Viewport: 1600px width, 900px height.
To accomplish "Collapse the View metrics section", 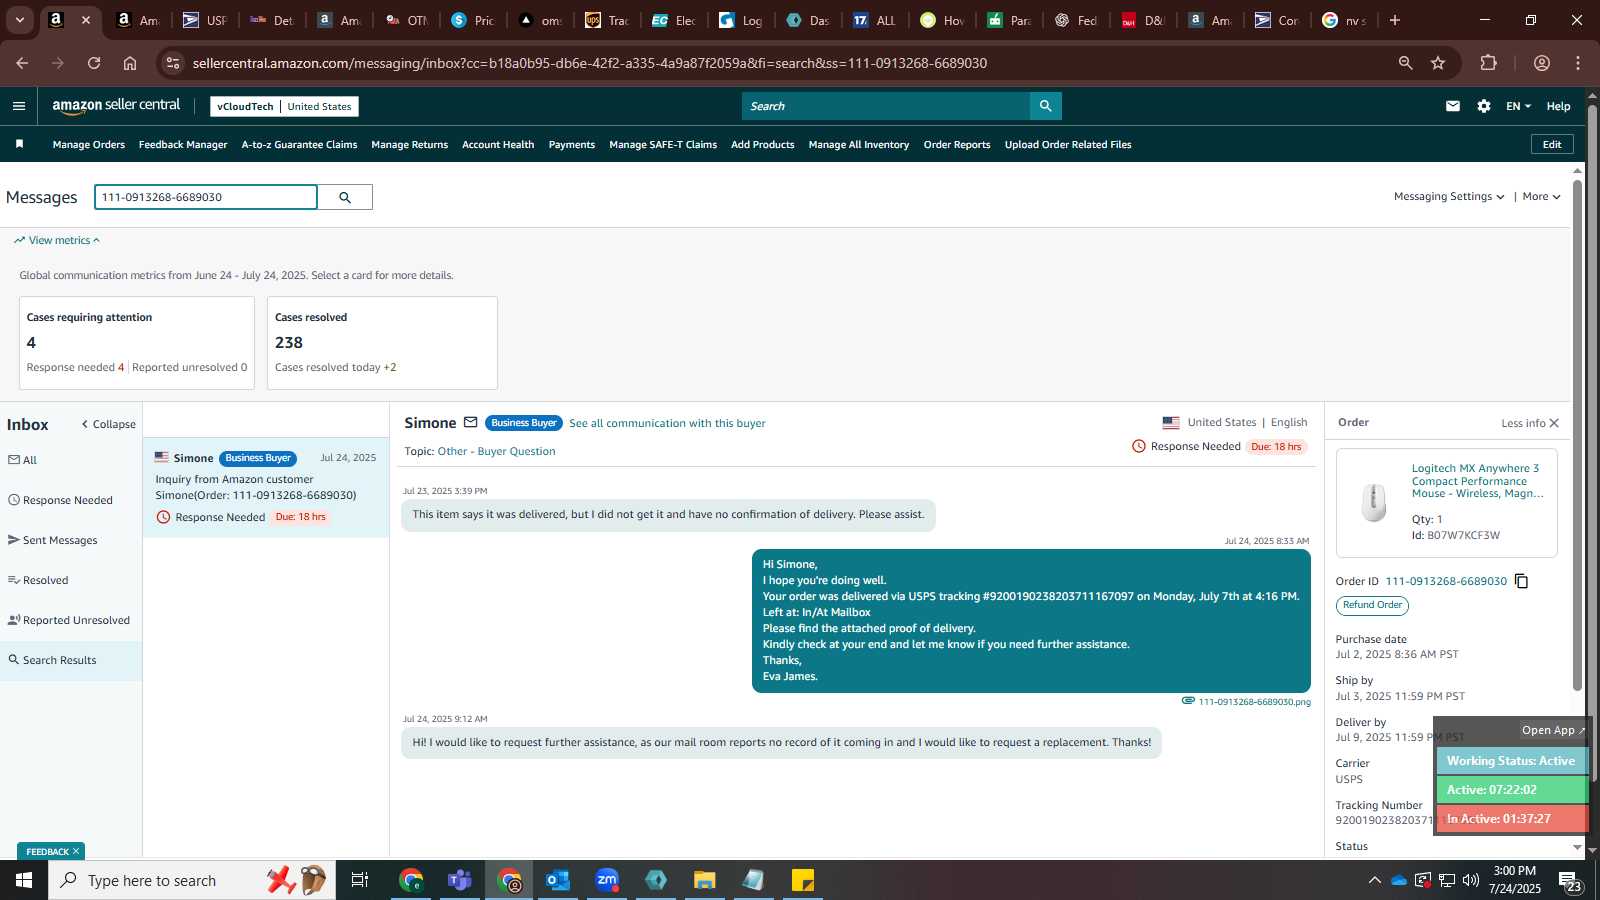I will click(x=57, y=240).
